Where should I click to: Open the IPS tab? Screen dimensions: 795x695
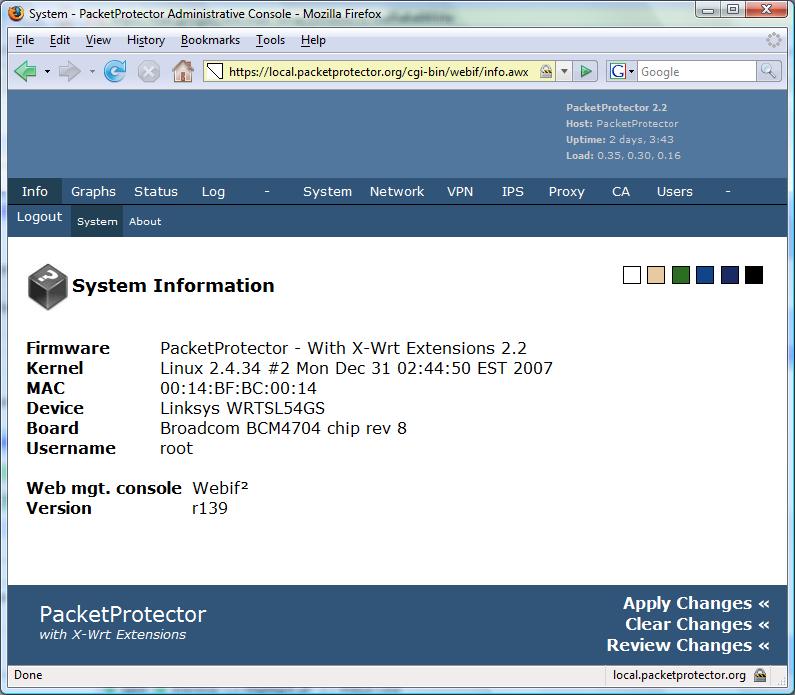513,192
